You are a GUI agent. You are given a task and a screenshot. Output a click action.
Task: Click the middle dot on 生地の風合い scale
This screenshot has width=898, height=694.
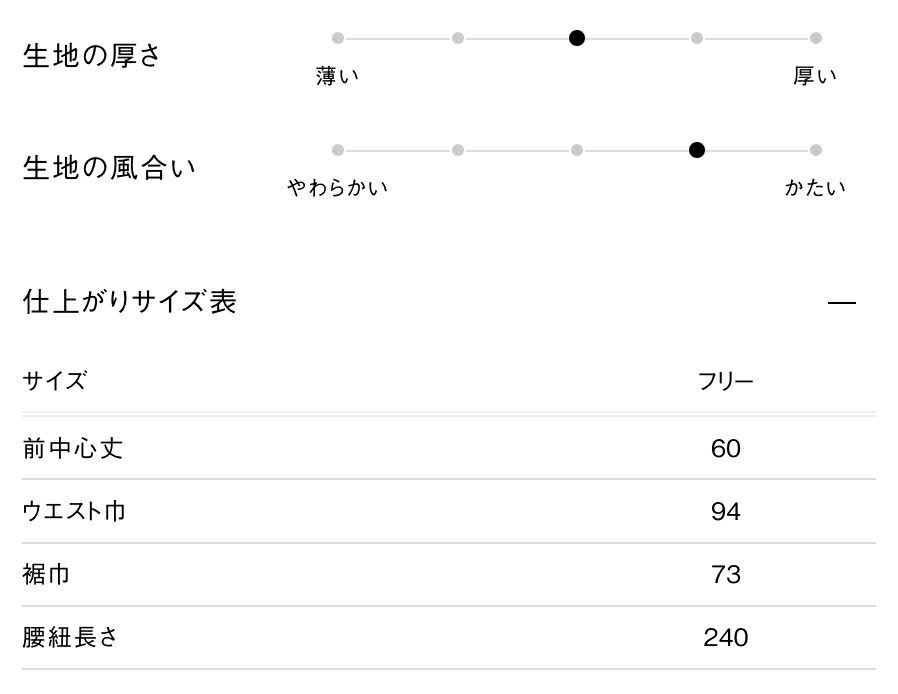point(577,150)
